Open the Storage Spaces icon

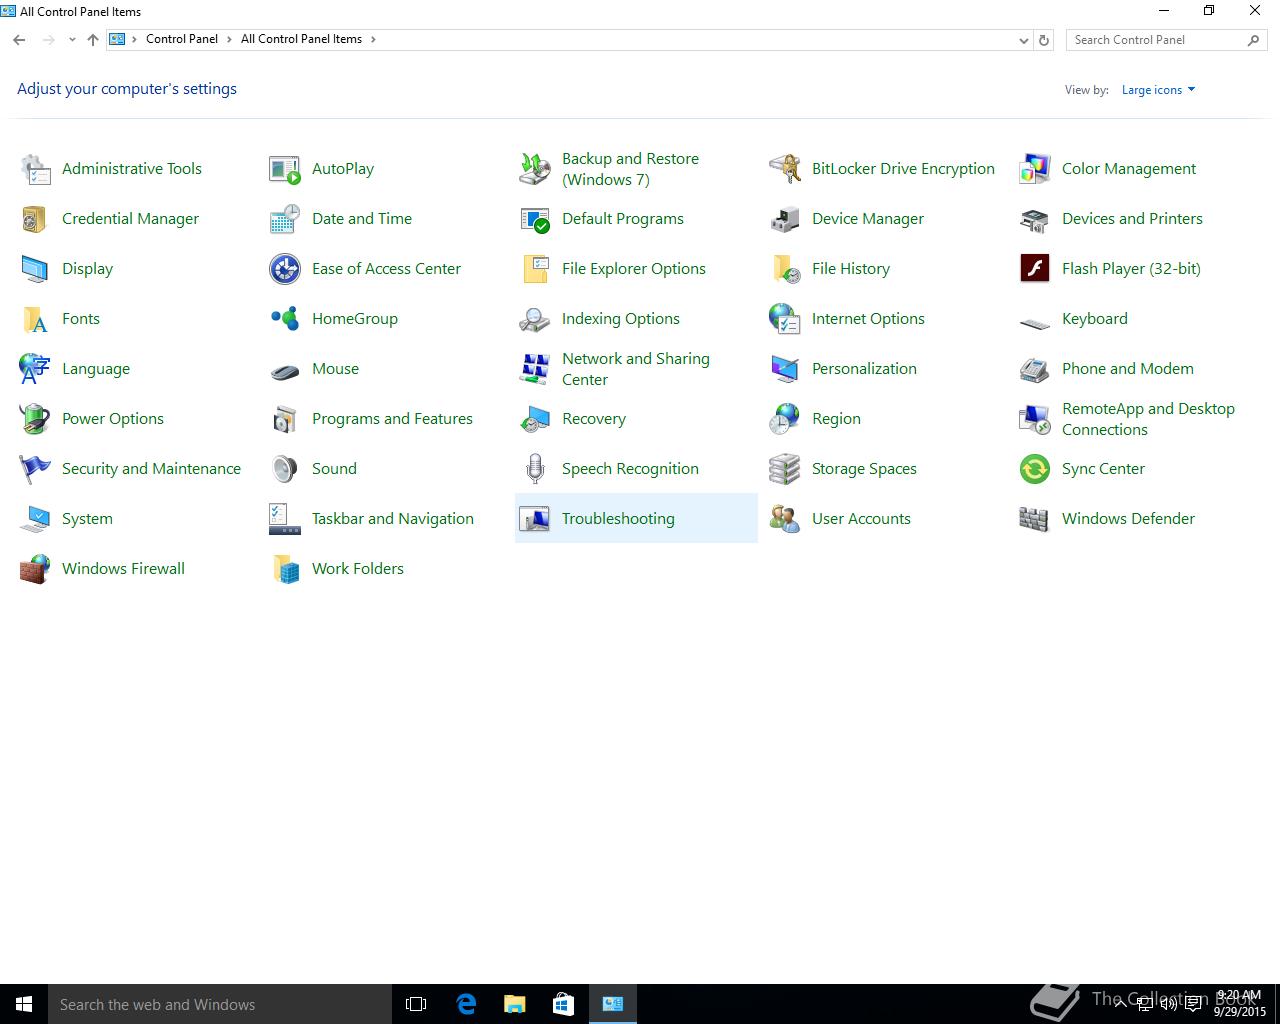pyautogui.click(x=785, y=469)
